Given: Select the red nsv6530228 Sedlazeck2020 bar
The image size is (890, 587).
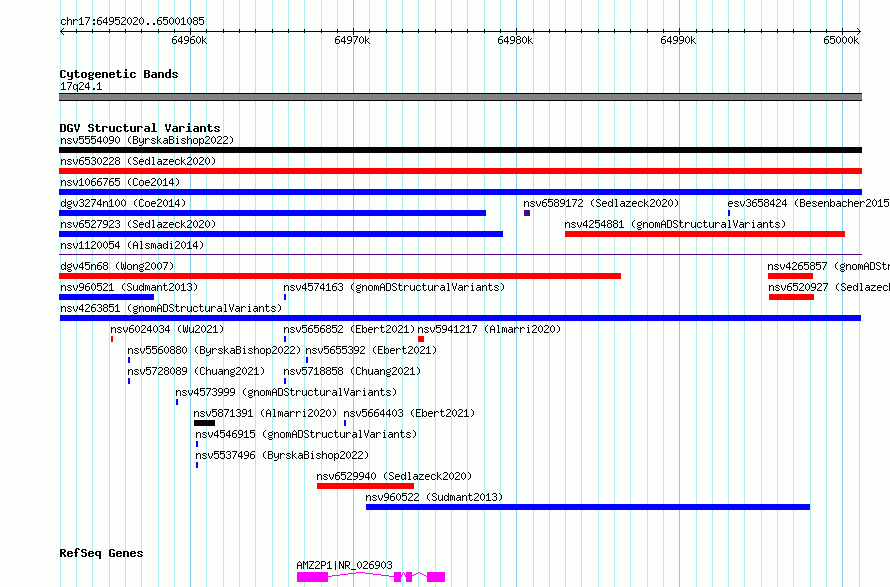Looking at the screenshot, I should pyautogui.click(x=460, y=171).
